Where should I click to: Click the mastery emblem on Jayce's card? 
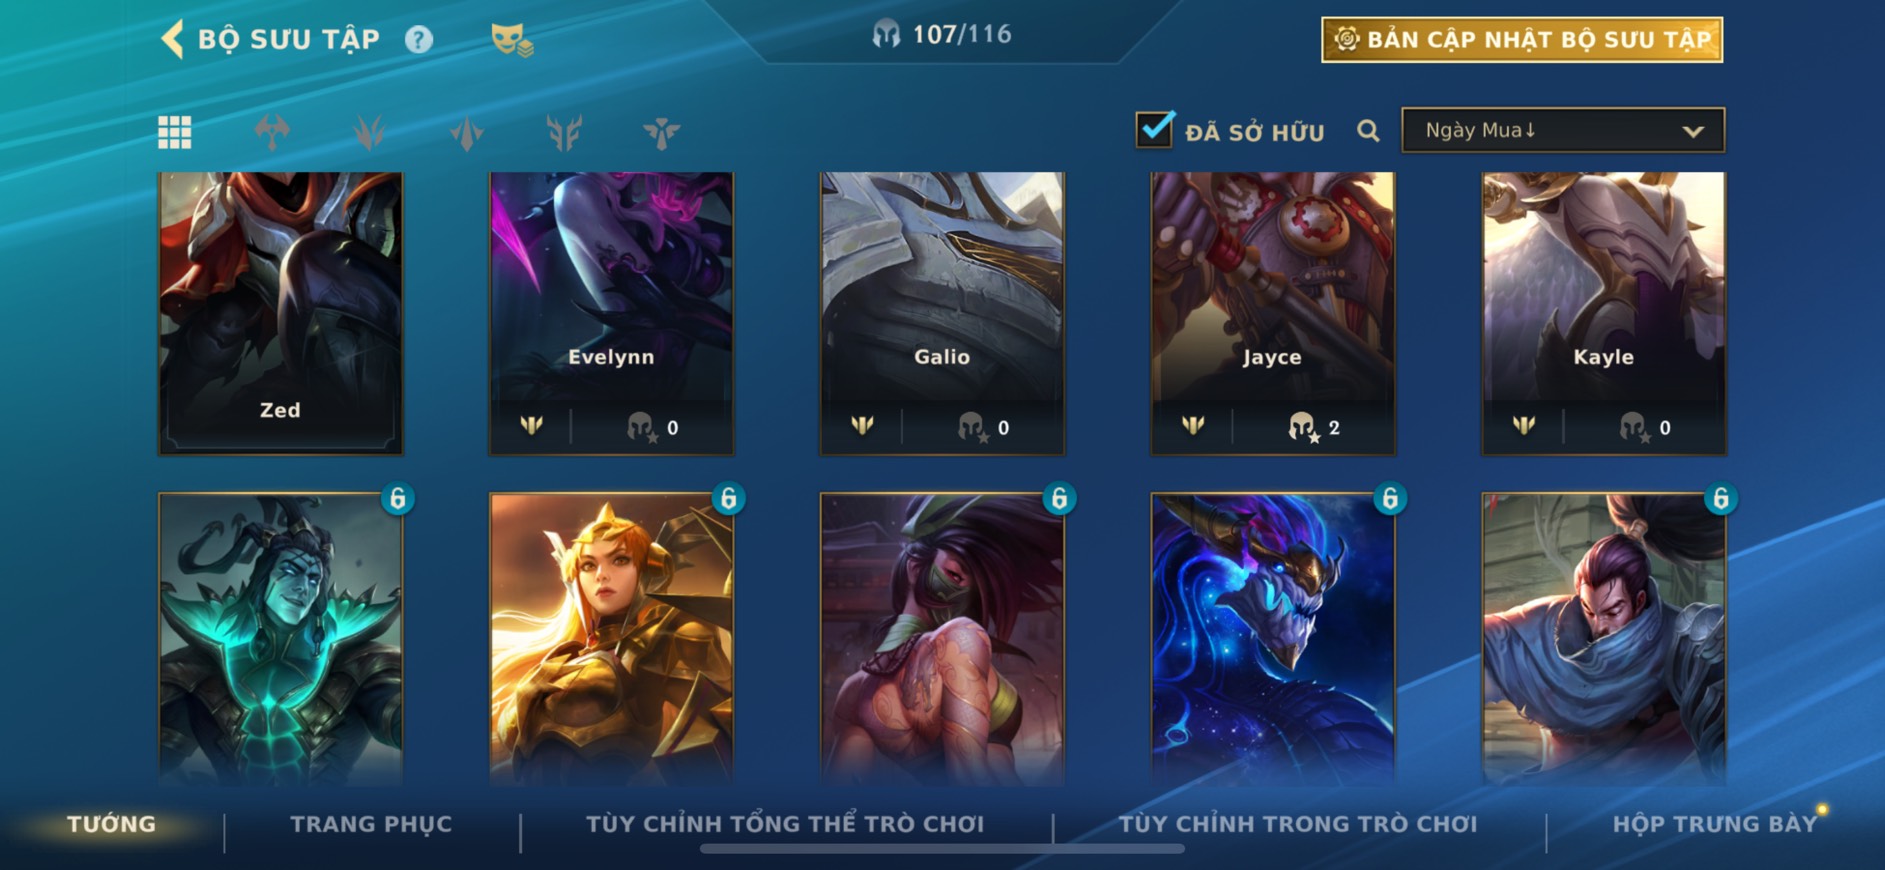click(x=1193, y=426)
